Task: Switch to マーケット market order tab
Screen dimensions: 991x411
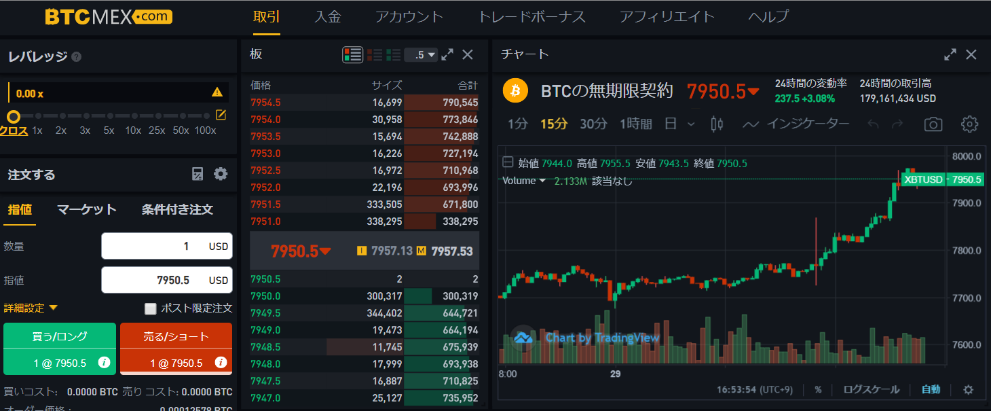Action: [x=87, y=209]
